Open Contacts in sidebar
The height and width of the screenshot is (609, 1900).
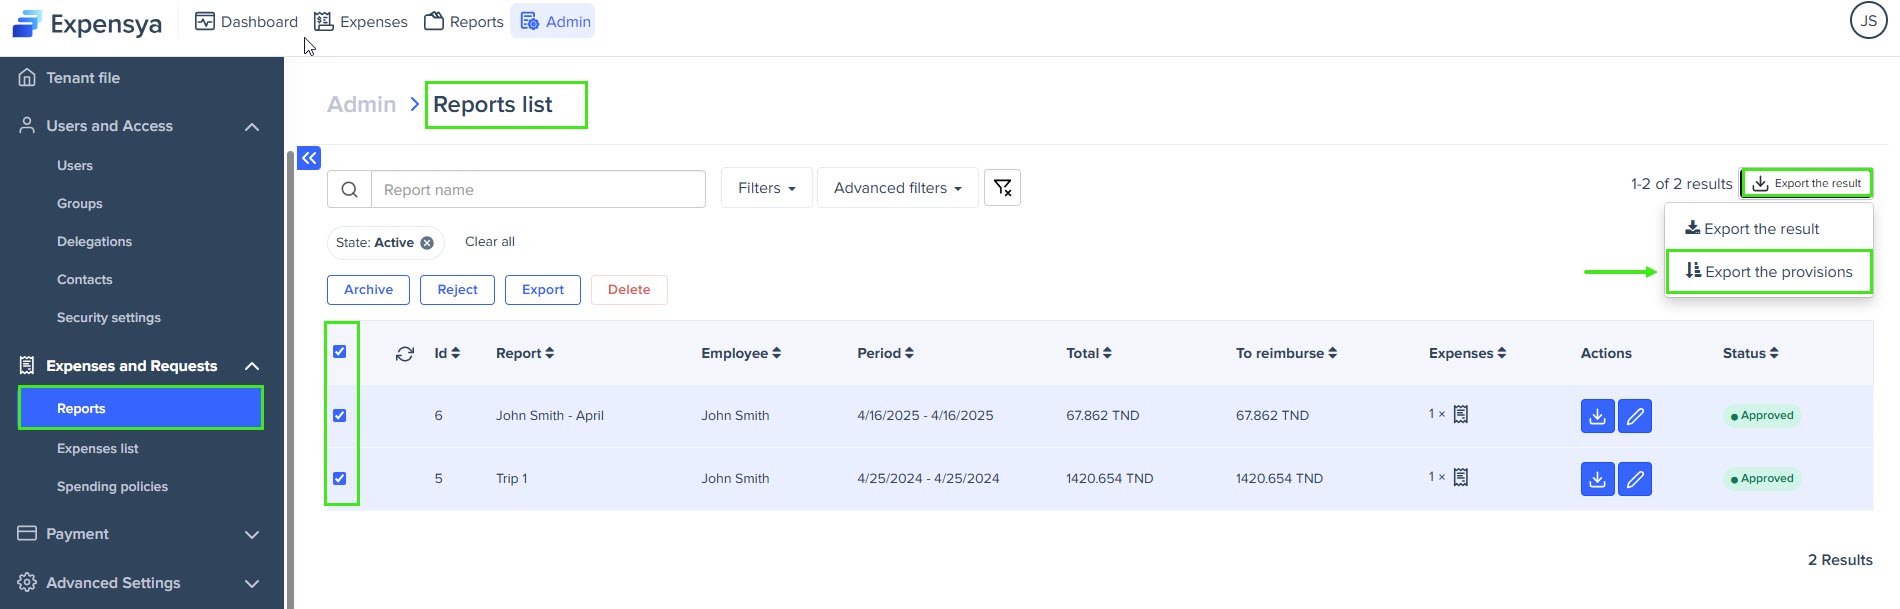pos(85,279)
